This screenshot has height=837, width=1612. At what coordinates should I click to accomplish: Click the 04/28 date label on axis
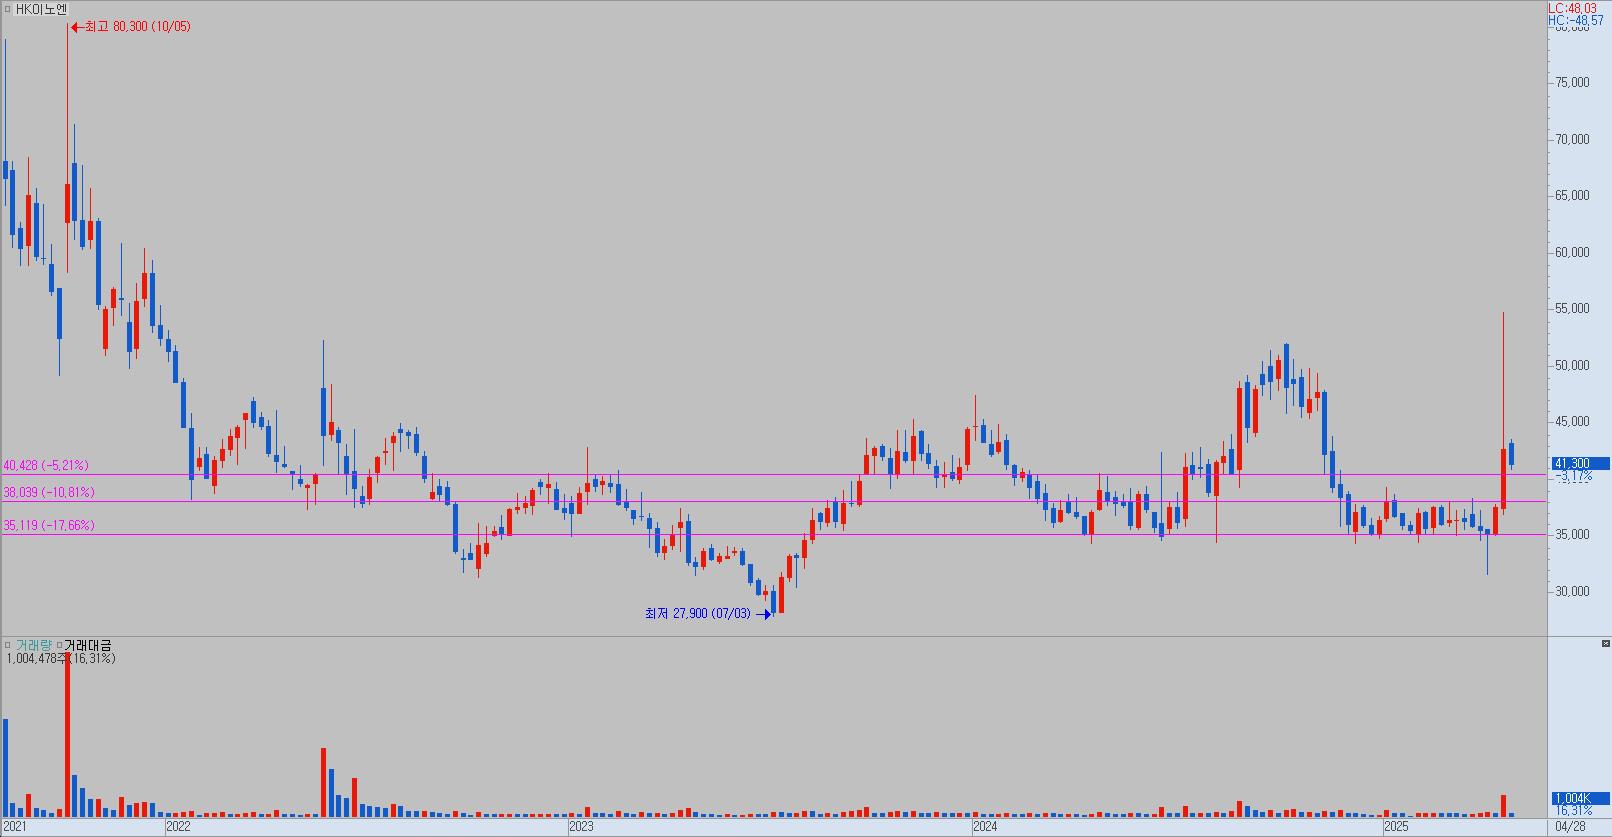coord(1572,827)
